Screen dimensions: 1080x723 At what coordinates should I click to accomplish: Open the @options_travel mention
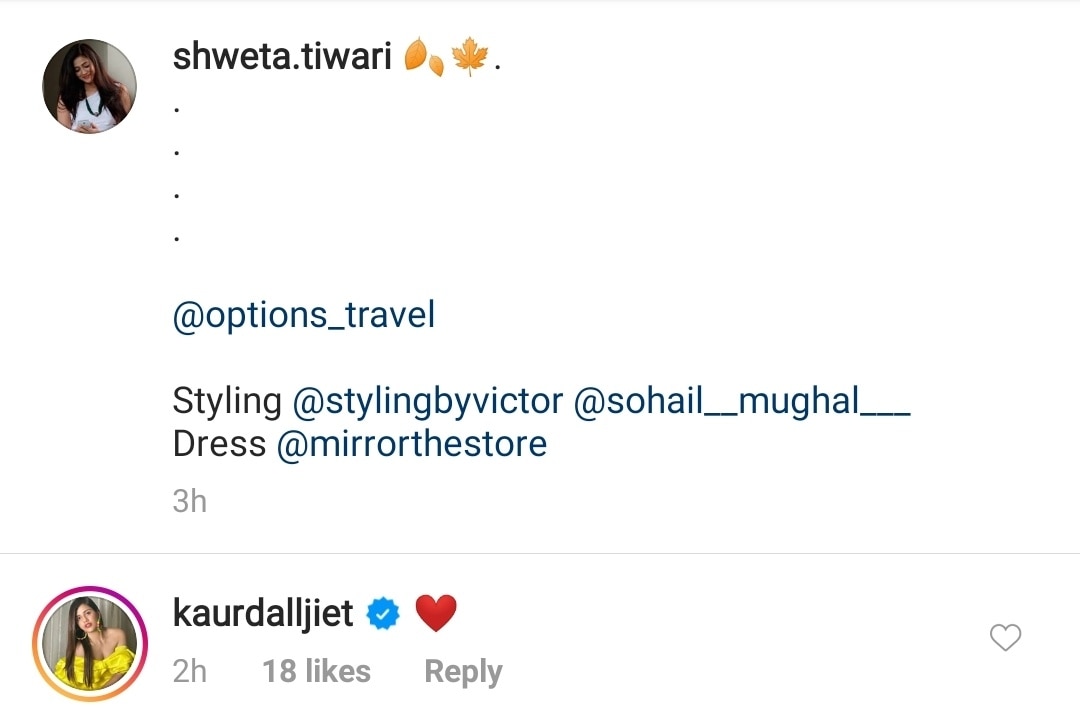pos(304,315)
